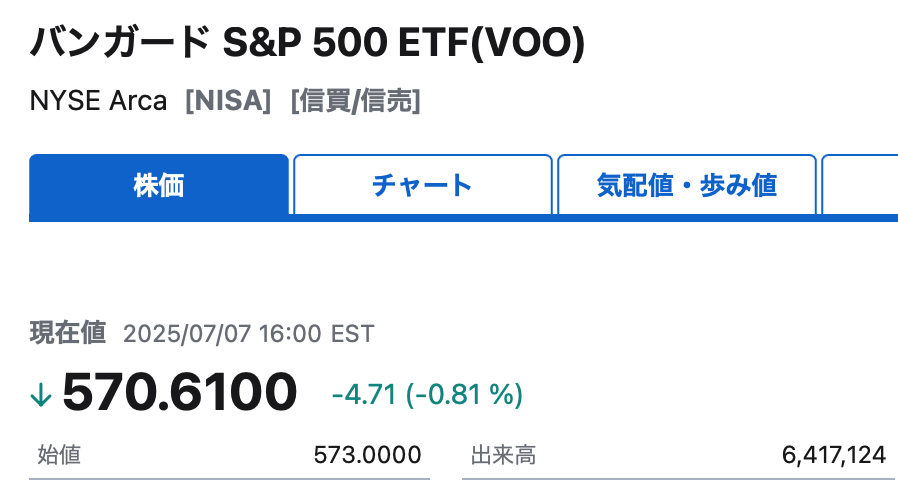
Task: Click the NYSE Arca exchange name
Action: [x=98, y=101]
